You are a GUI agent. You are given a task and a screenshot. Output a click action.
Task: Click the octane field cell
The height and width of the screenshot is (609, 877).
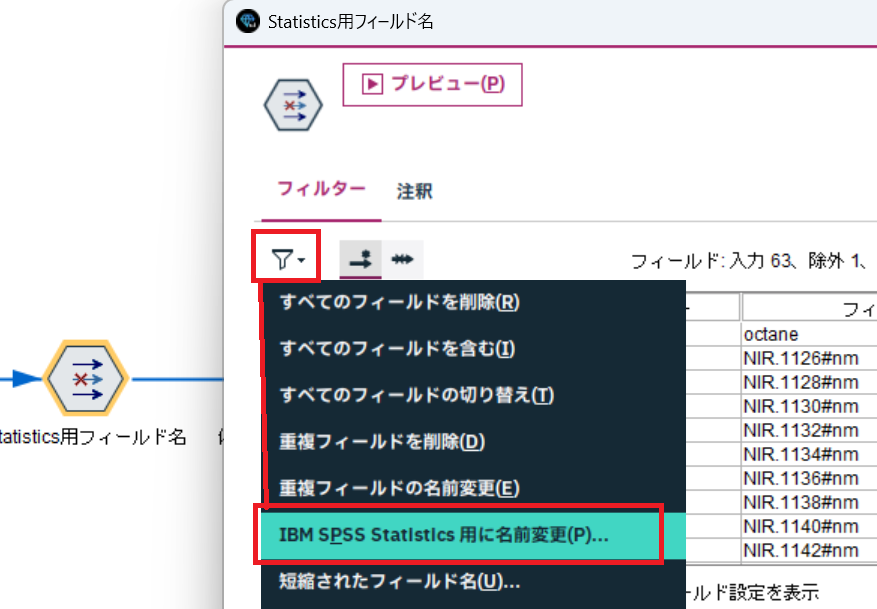(809, 334)
